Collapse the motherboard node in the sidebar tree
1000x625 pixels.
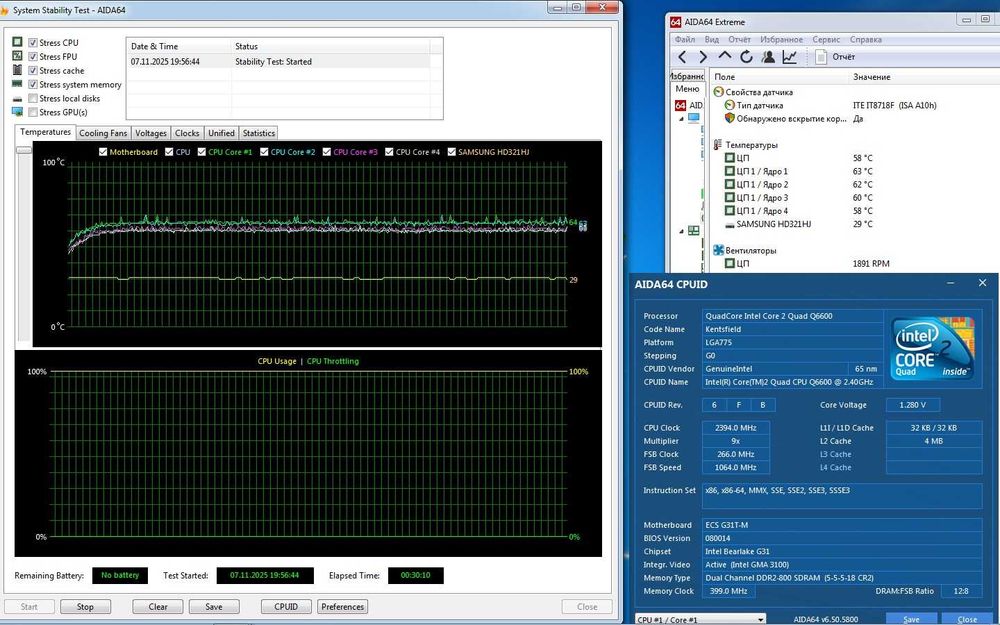point(680,230)
